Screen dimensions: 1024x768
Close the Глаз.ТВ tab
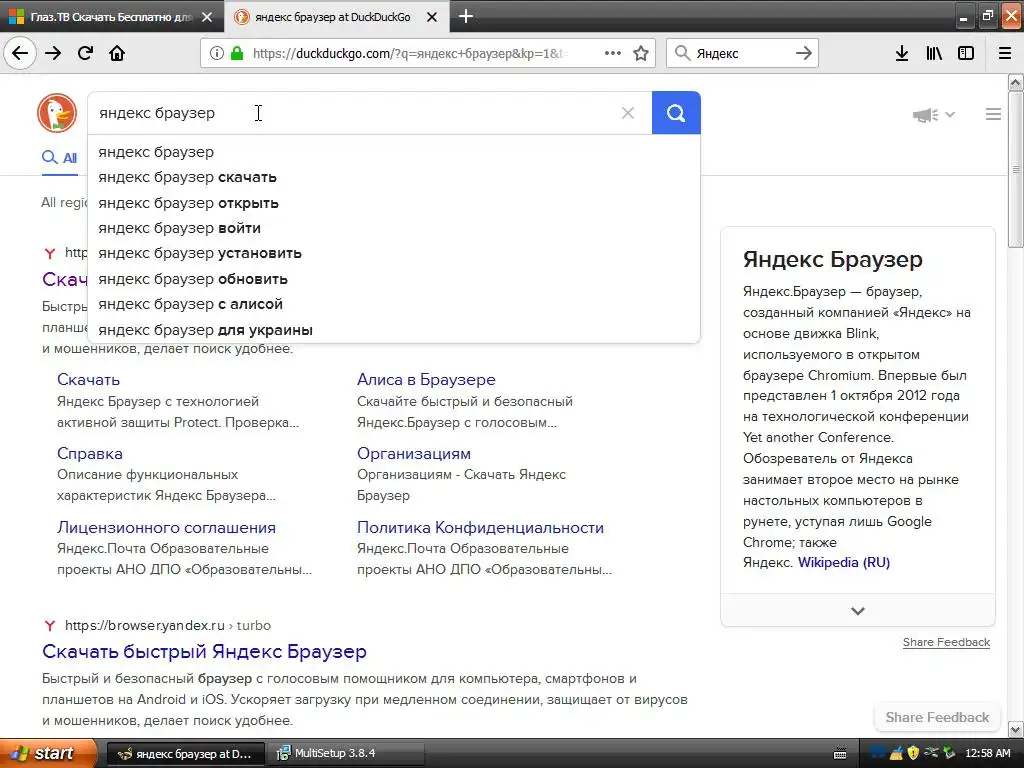tap(207, 17)
